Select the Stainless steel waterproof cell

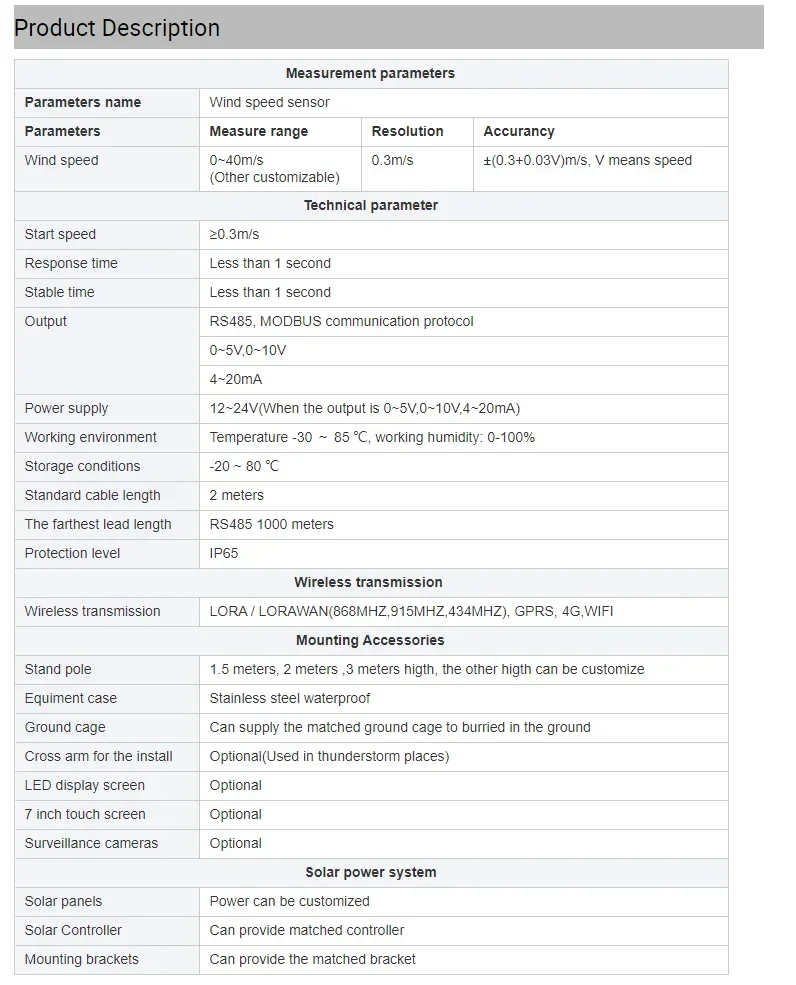(464, 699)
